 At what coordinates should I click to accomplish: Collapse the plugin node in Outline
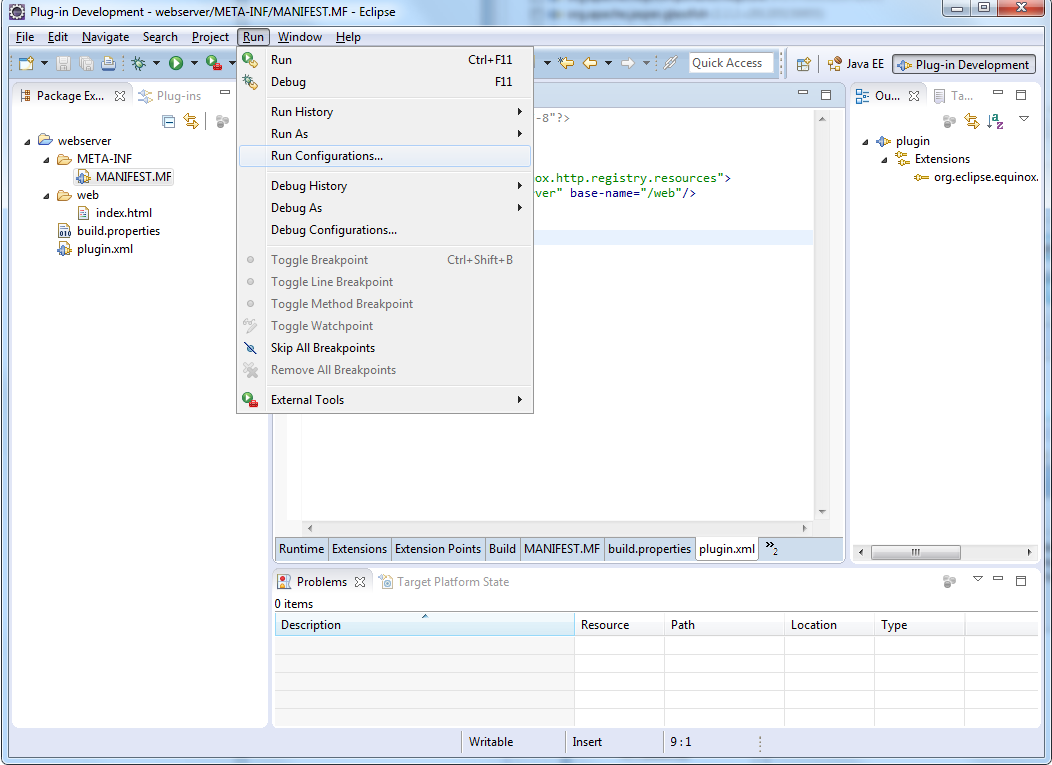(865, 142)
